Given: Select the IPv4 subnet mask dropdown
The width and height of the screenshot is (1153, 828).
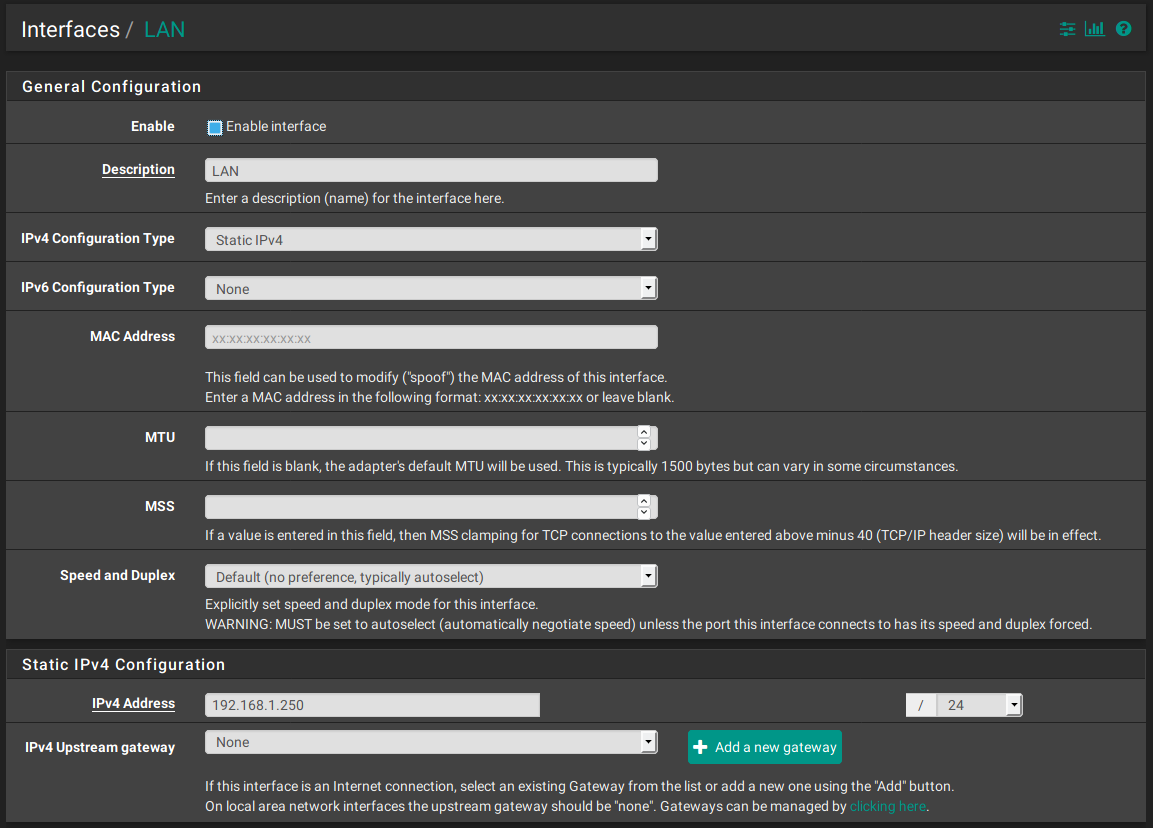Looking at the screenshot, I should (x=978, y=705).
